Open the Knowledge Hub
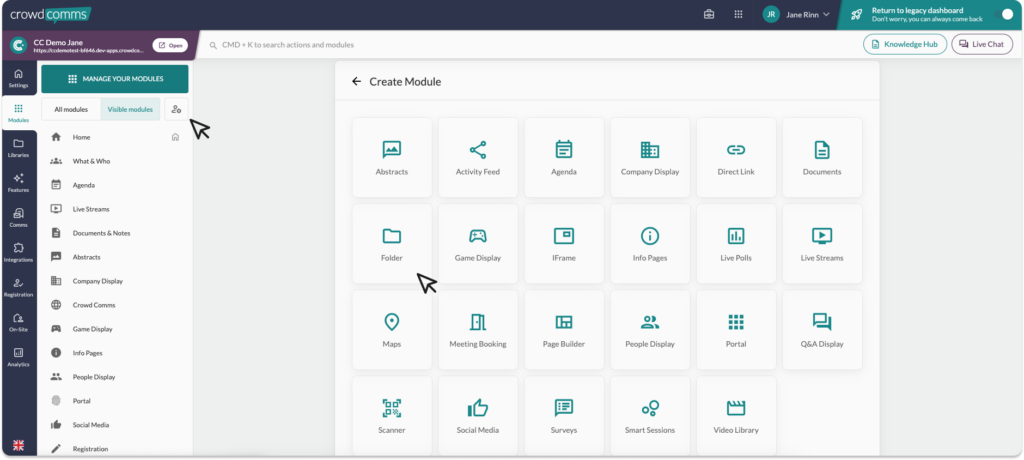 (x=904, y=45)
